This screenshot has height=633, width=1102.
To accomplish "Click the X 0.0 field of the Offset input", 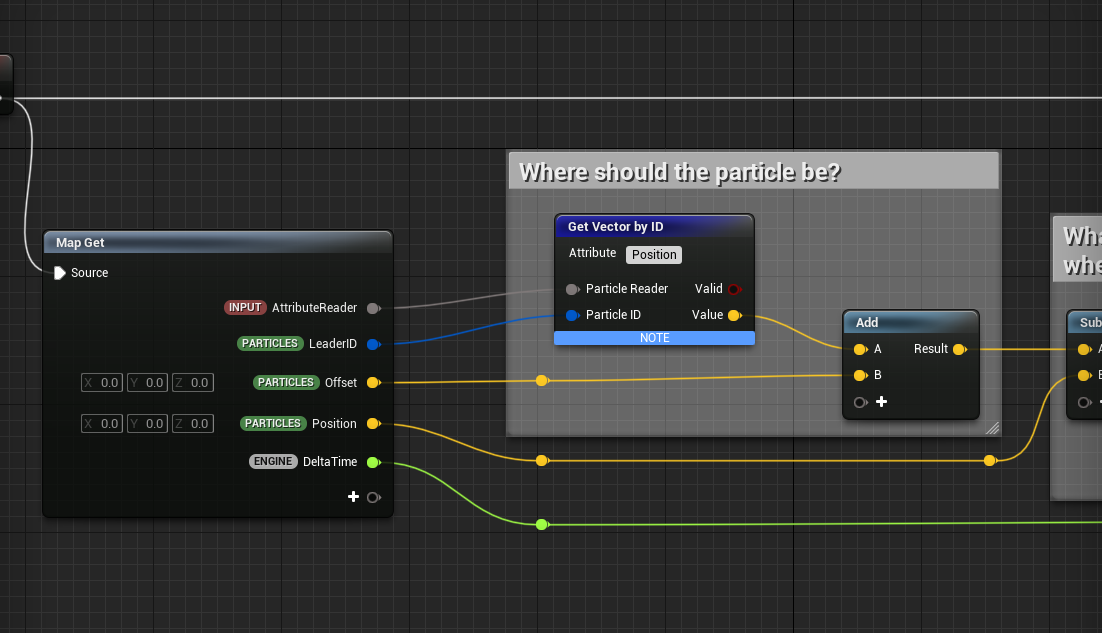I will pyautogui.click(x=101, y=382).
